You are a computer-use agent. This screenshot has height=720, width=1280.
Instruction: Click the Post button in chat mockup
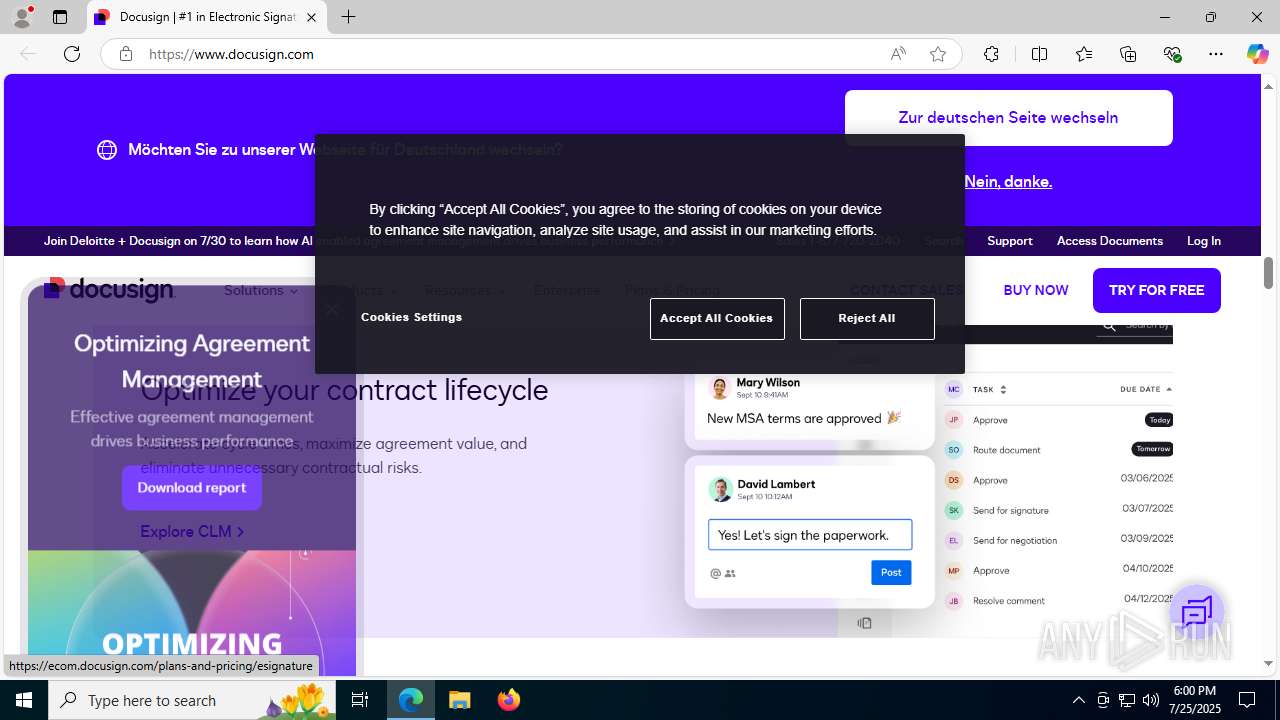pyautogui.click(x=891, y=572)
